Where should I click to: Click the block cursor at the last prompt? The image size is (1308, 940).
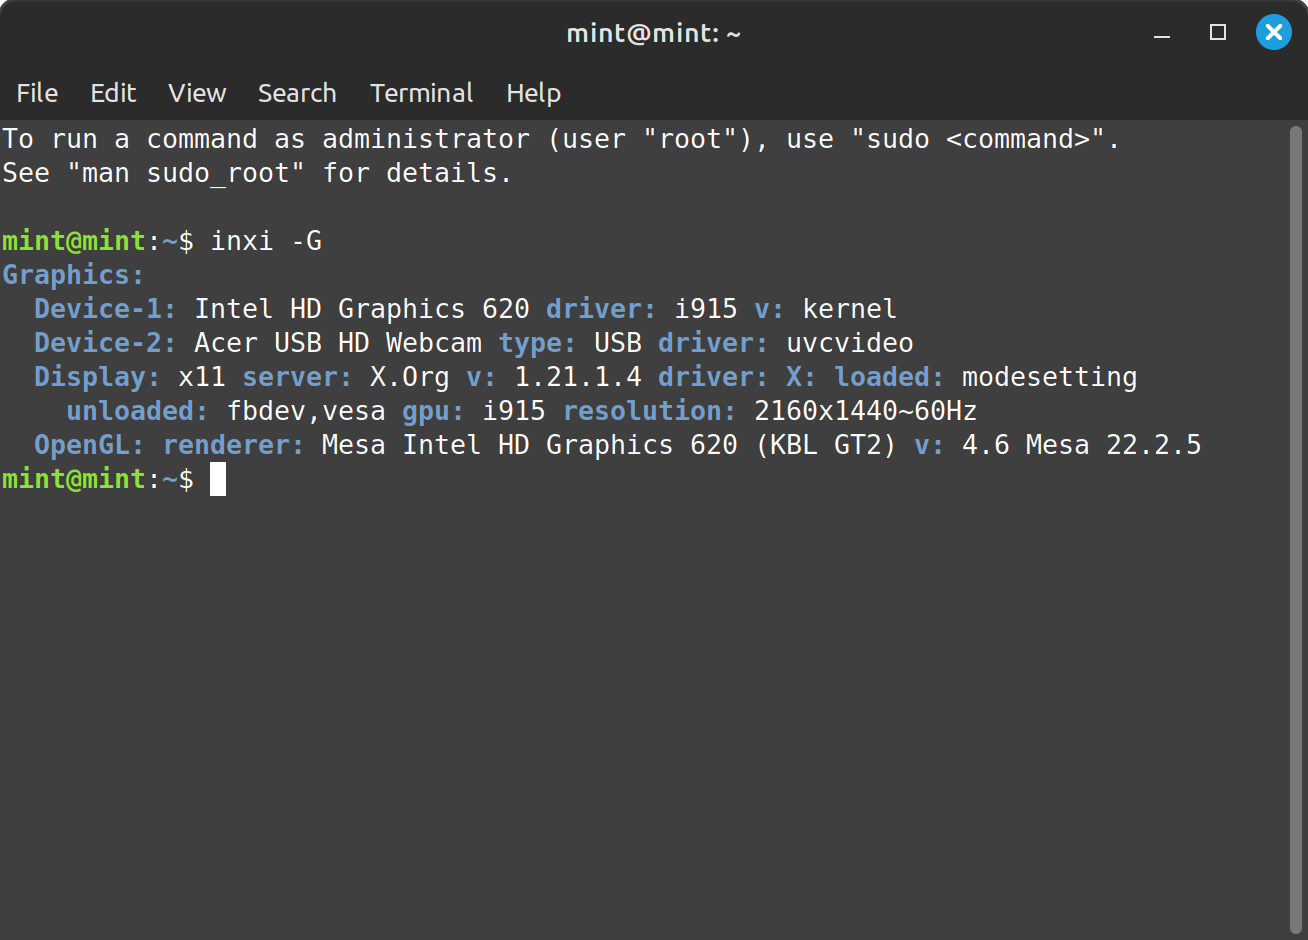pyautogui.click(x=218, y=479)
